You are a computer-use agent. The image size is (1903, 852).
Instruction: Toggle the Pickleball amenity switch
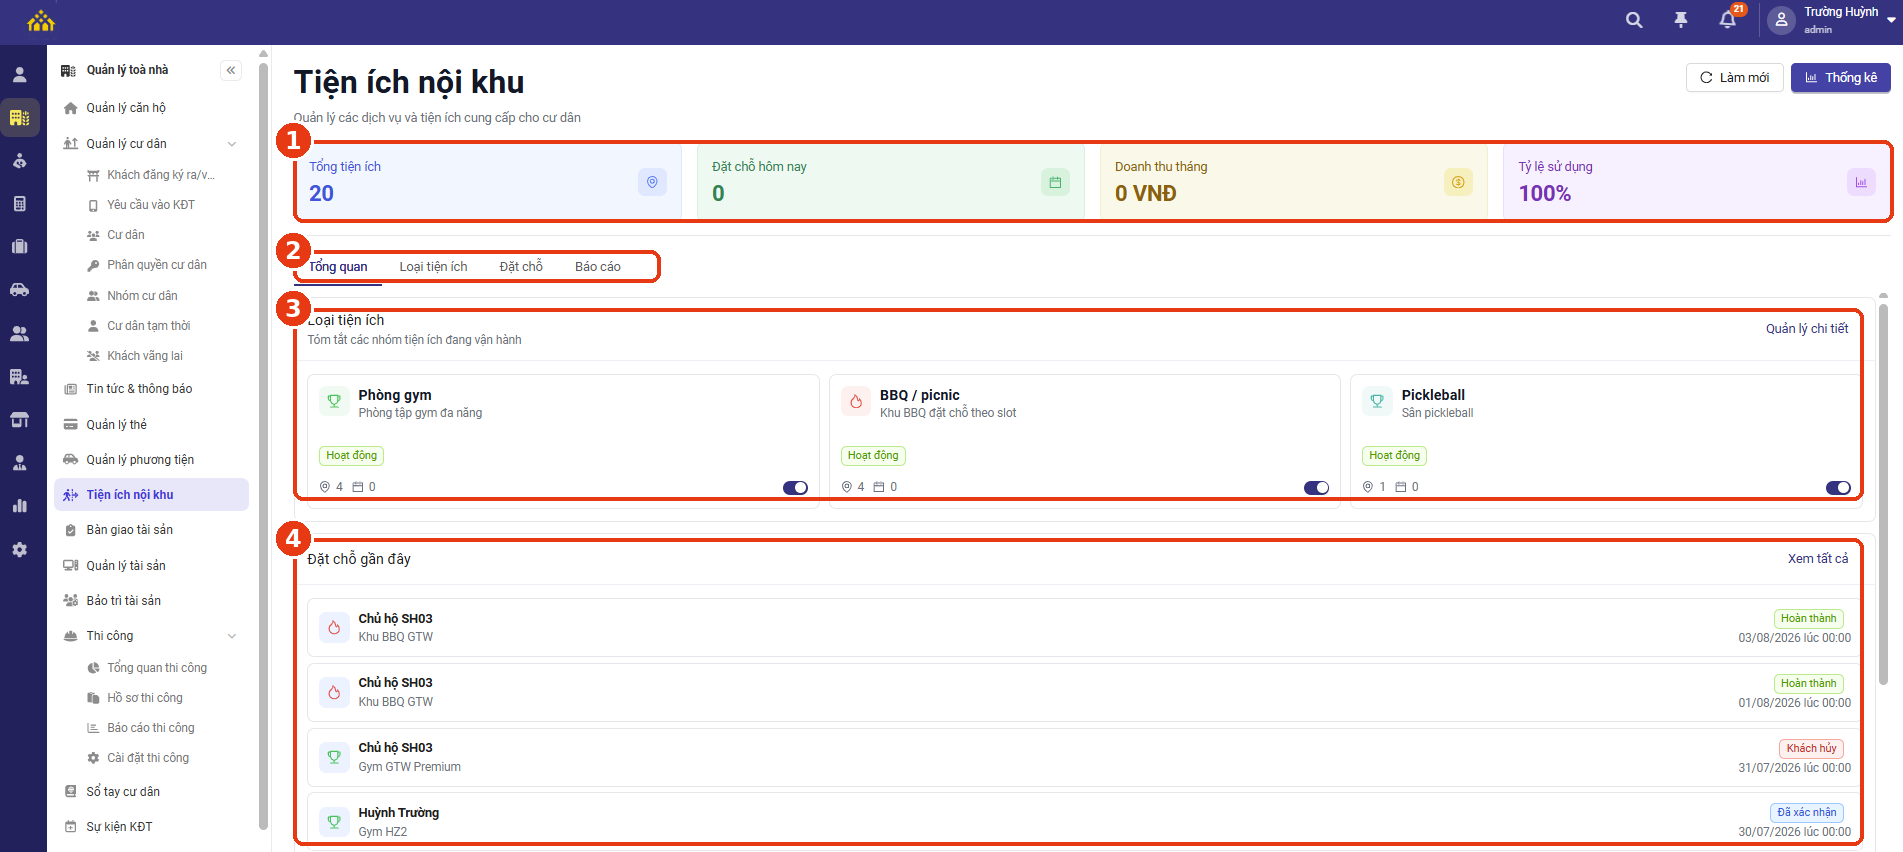tap(1838, 488)
